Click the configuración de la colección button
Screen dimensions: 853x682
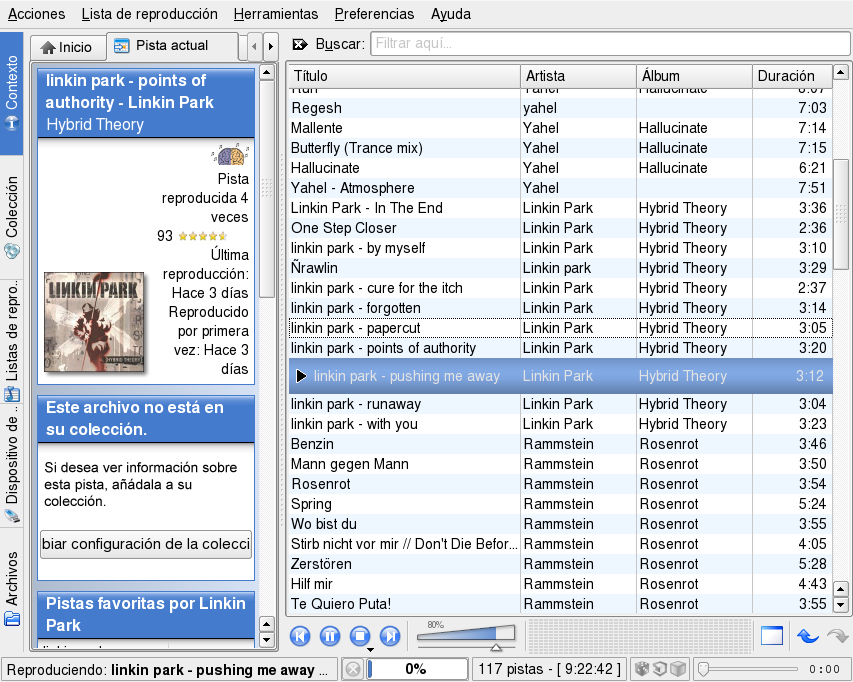click(x=146, y=544)
